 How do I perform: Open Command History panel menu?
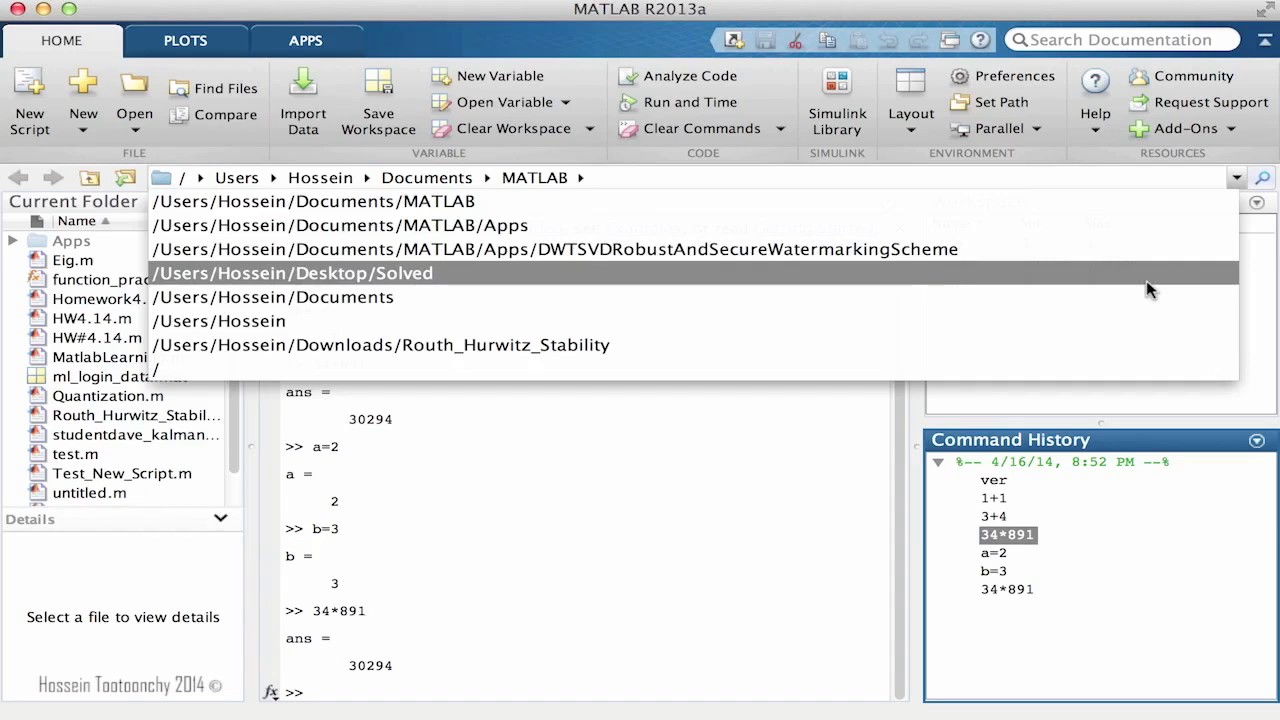tap(1257, 440)
